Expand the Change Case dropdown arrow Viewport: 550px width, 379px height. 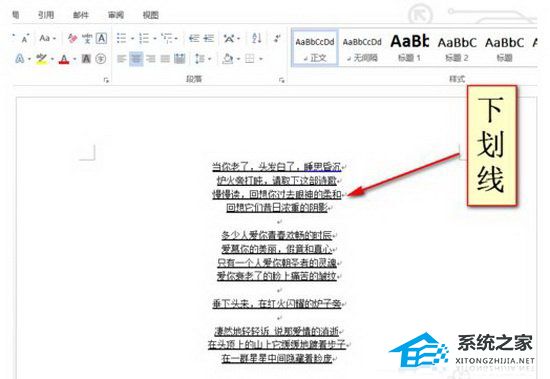pyautogui.click(x=54, y=38)
